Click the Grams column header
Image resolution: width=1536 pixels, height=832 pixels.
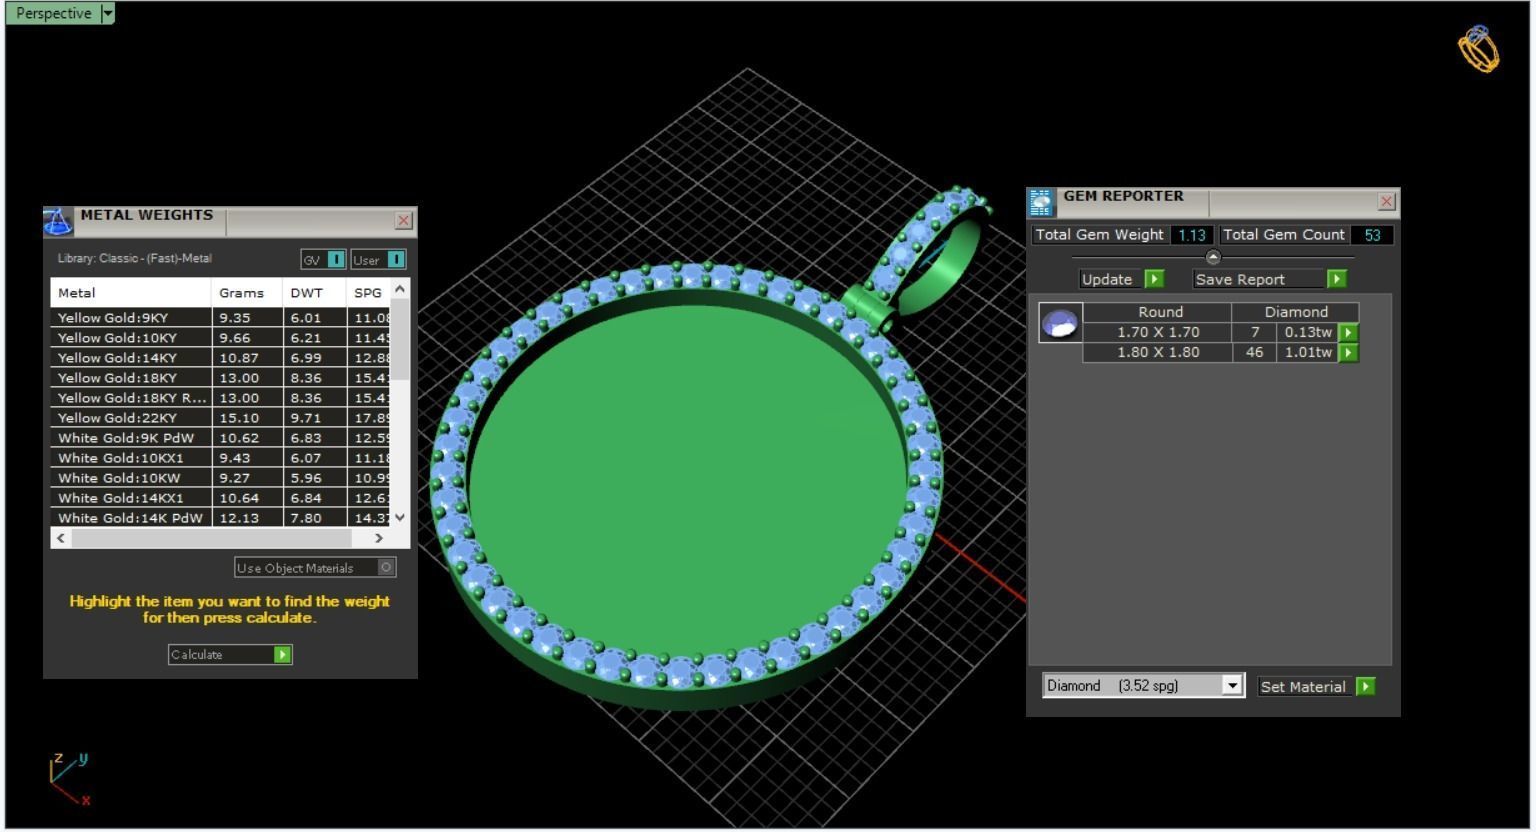pos(247,293)
